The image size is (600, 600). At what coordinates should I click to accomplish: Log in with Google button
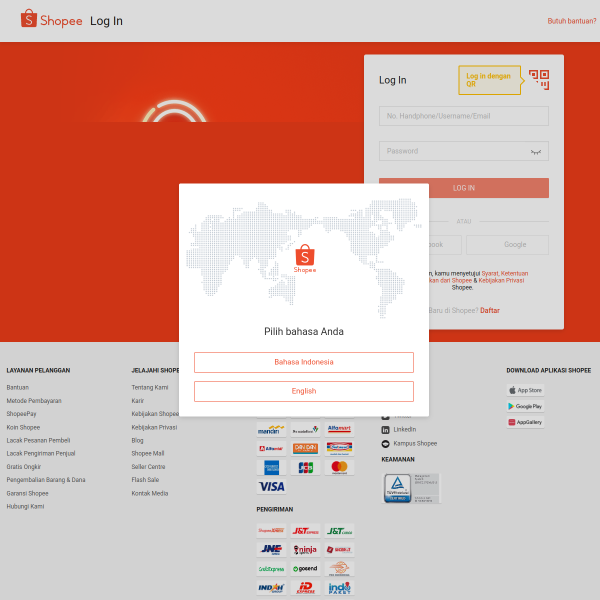(507, 245)
